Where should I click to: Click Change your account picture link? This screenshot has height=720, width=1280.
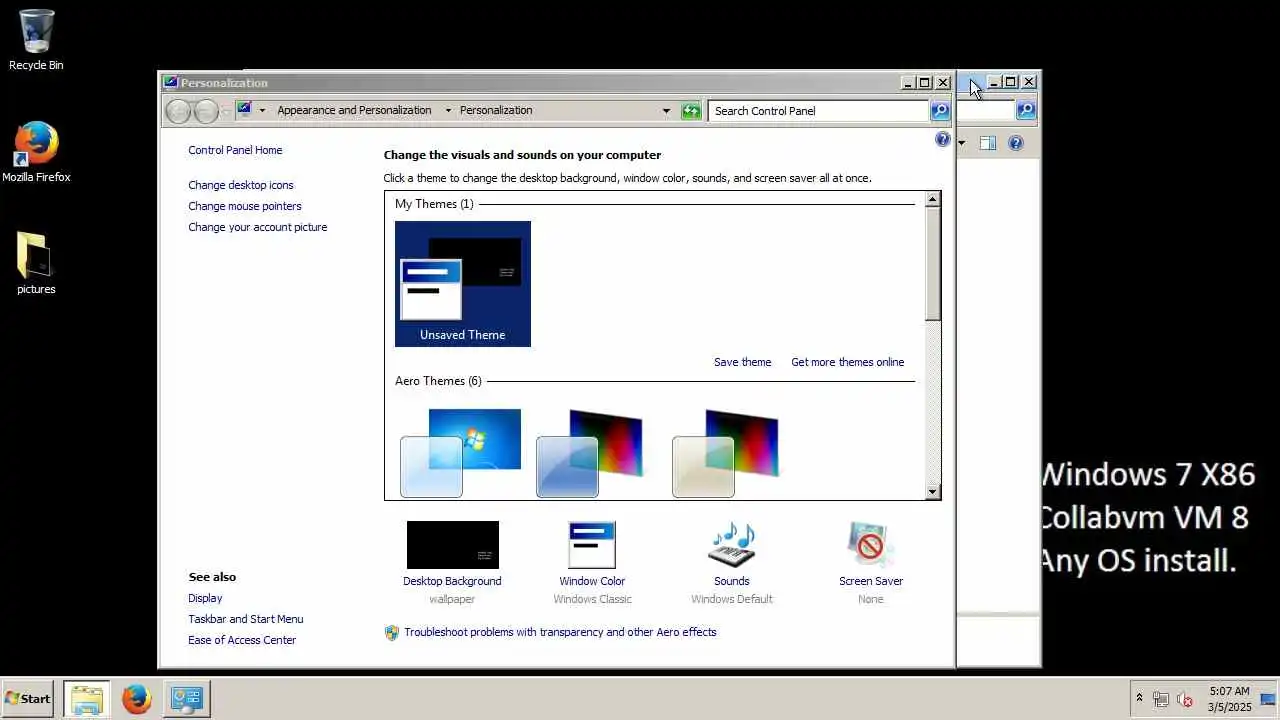pos(258,227)
